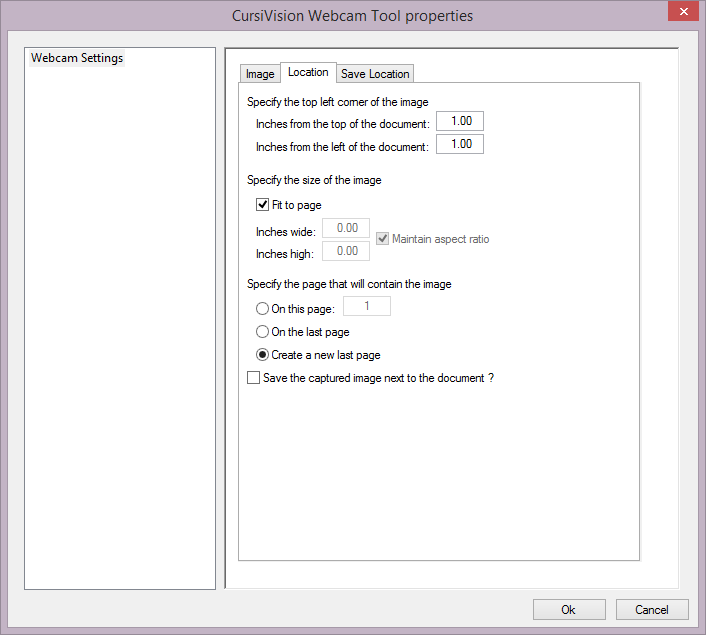Click the inches from left of document field
Viewport: 706px width, 635px height.
[x=460, y=145]
